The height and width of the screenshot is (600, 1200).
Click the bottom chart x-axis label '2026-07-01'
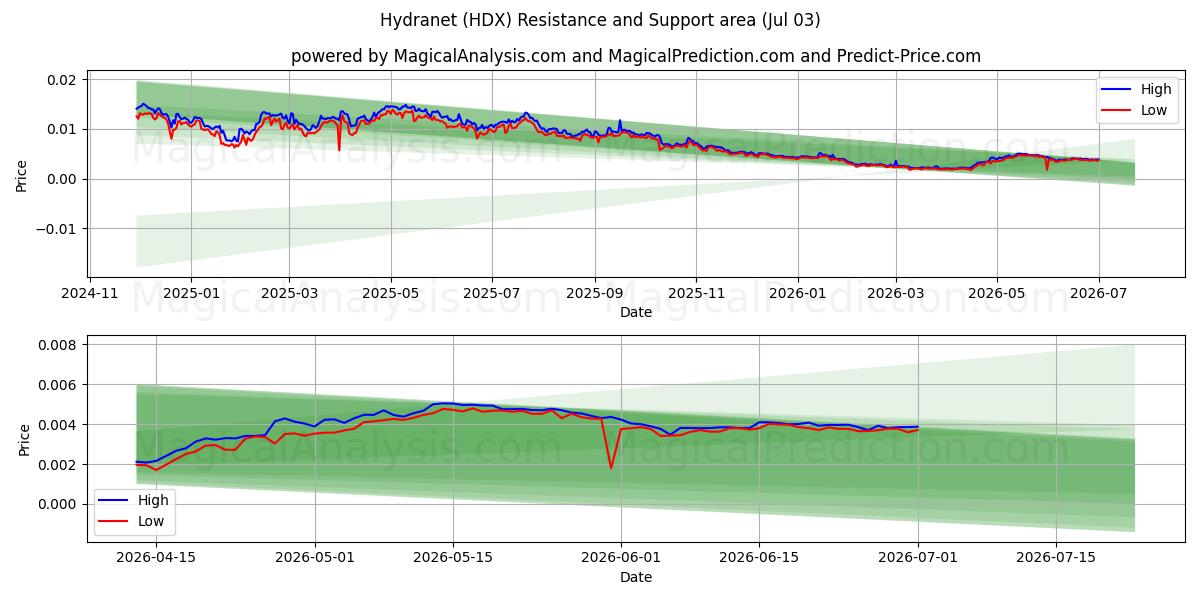[x=918, y=558]
